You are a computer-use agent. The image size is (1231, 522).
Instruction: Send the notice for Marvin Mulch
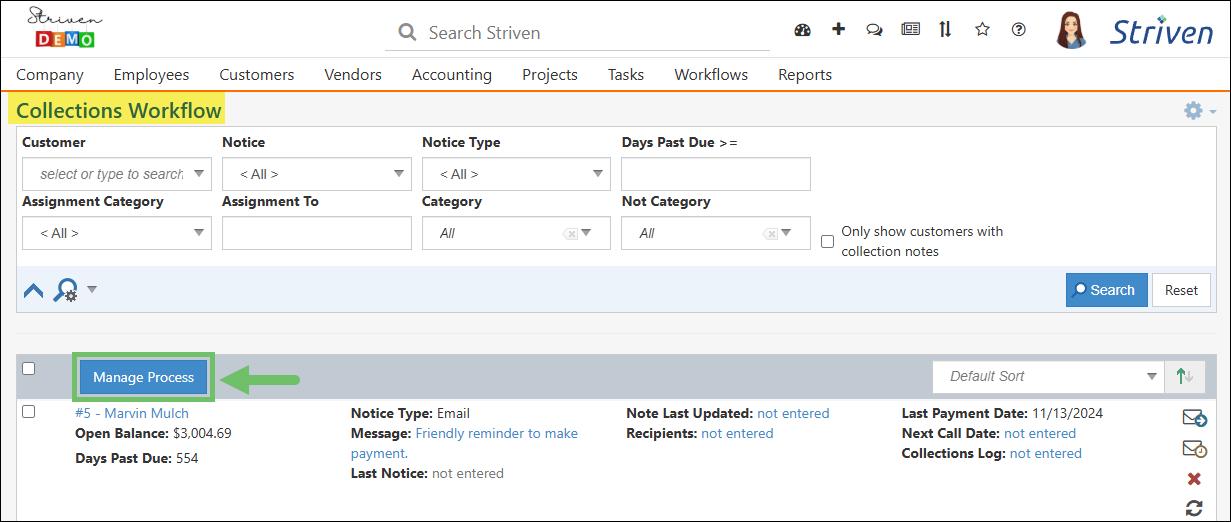(1194, 418)
